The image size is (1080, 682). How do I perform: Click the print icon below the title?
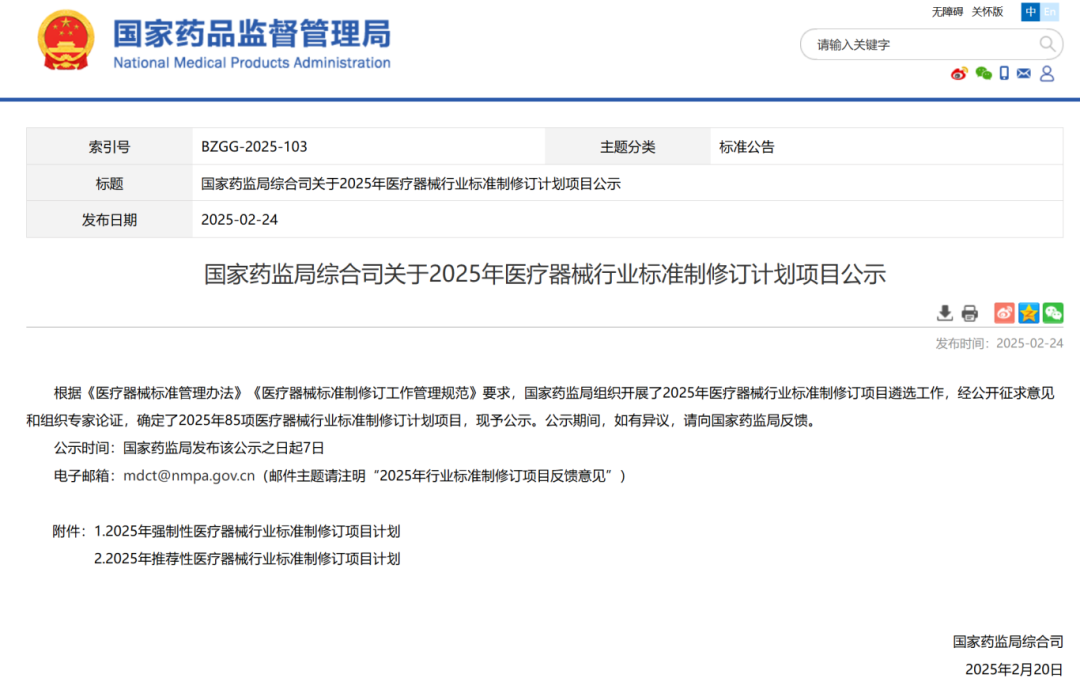point(970,313)
